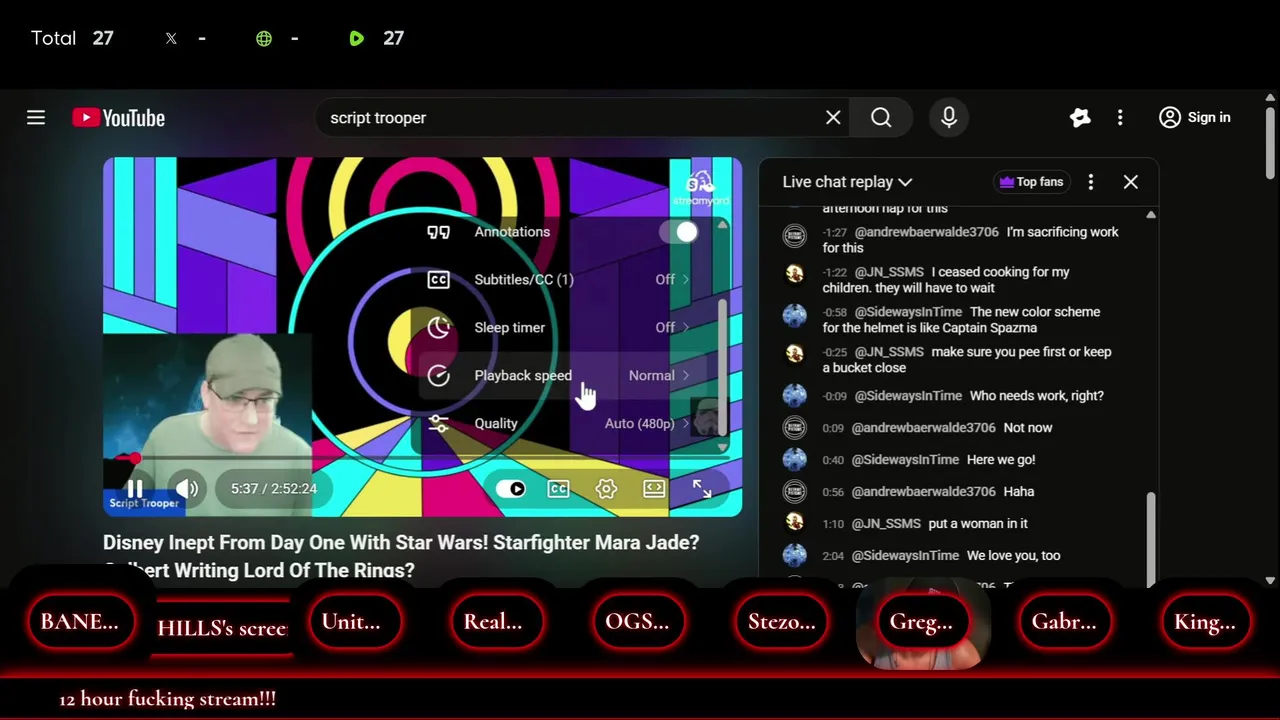This screenshot has height=720, width=1280.
Task: Click the Top fans button
Action: (x=1031, y=182)
